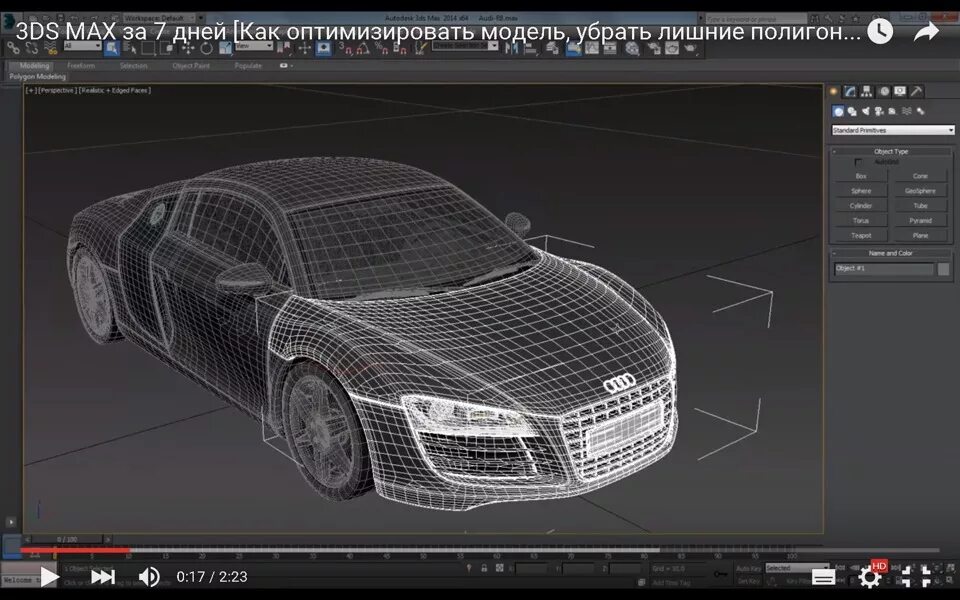Image resolution: width=960 pixels, height=600 pixels.
Task: Click the Realistic + Edged Faces label
Action: [115, 90]
